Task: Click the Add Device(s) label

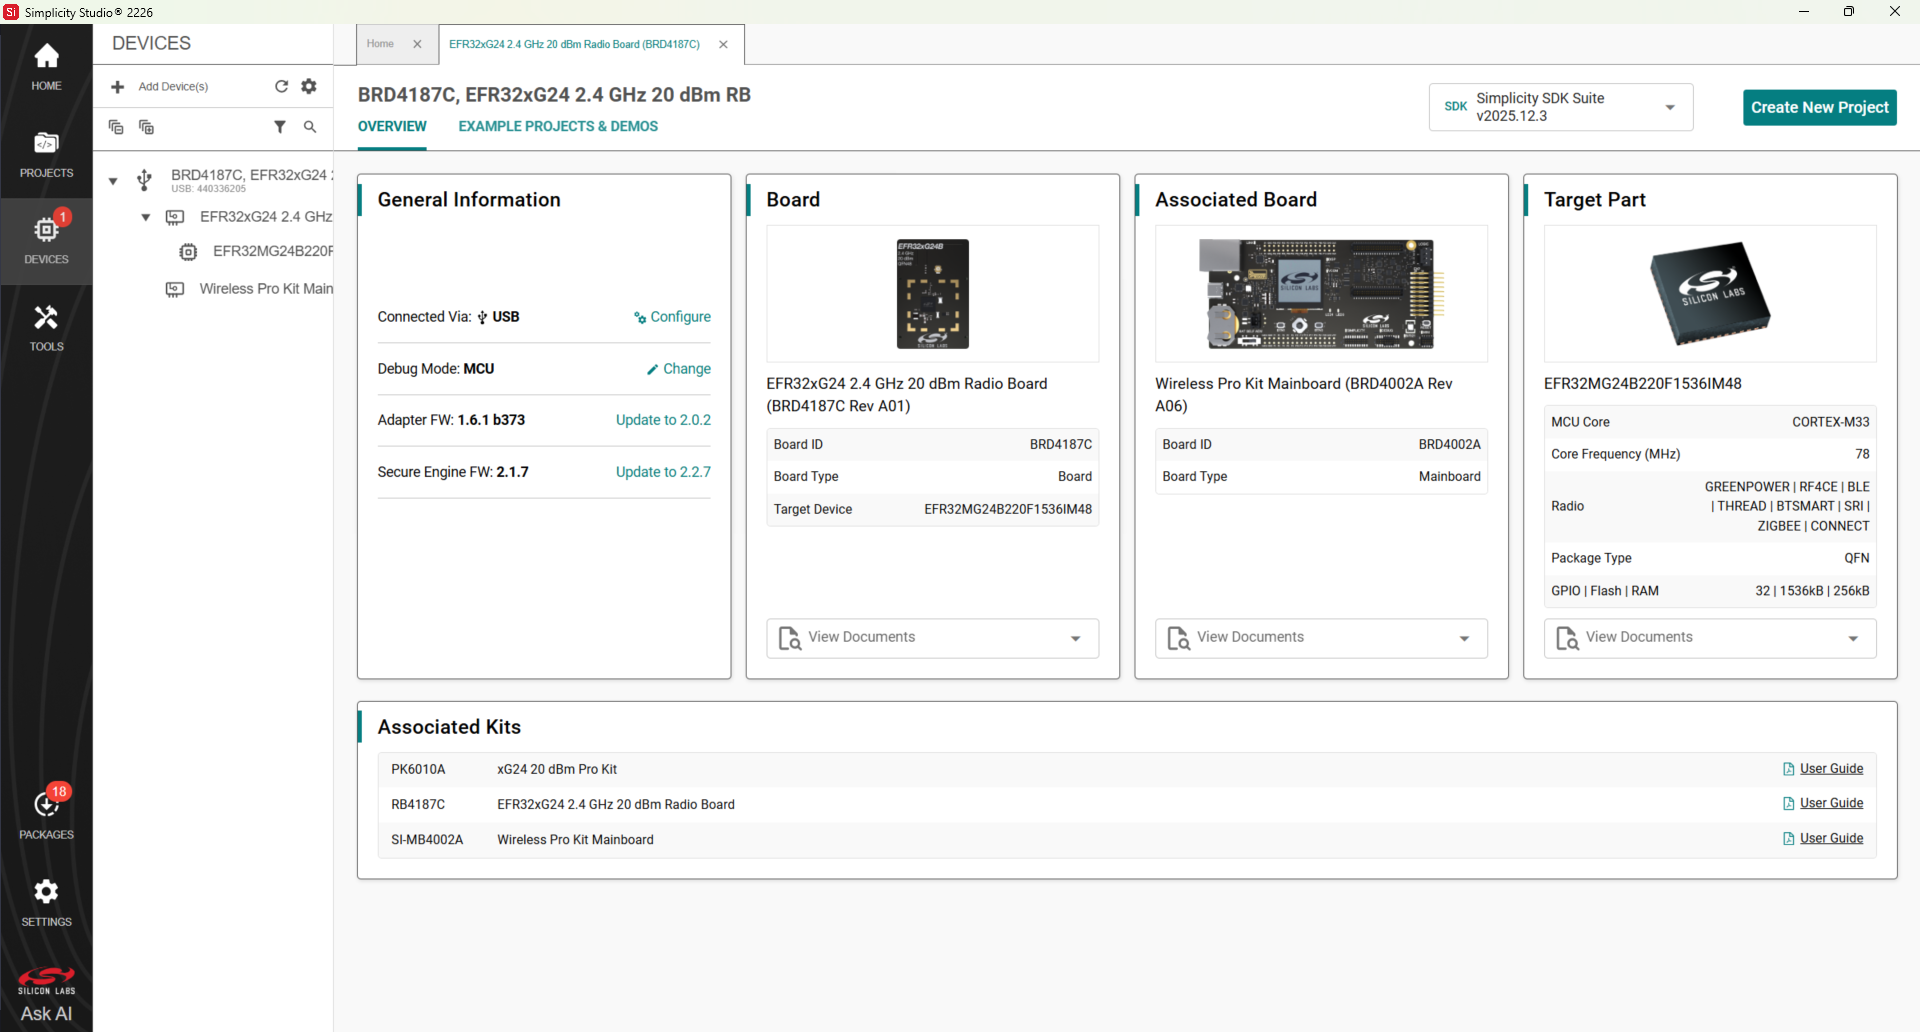Action: click(x=173, y=87)
